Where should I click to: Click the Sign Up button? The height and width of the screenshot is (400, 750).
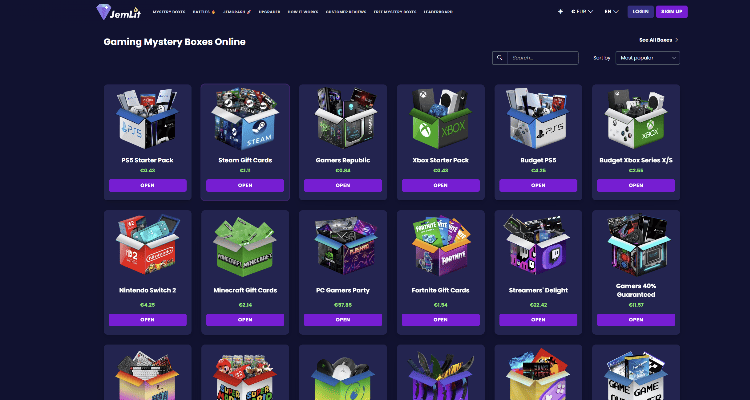pyautogui.click(x=672, y=11)
